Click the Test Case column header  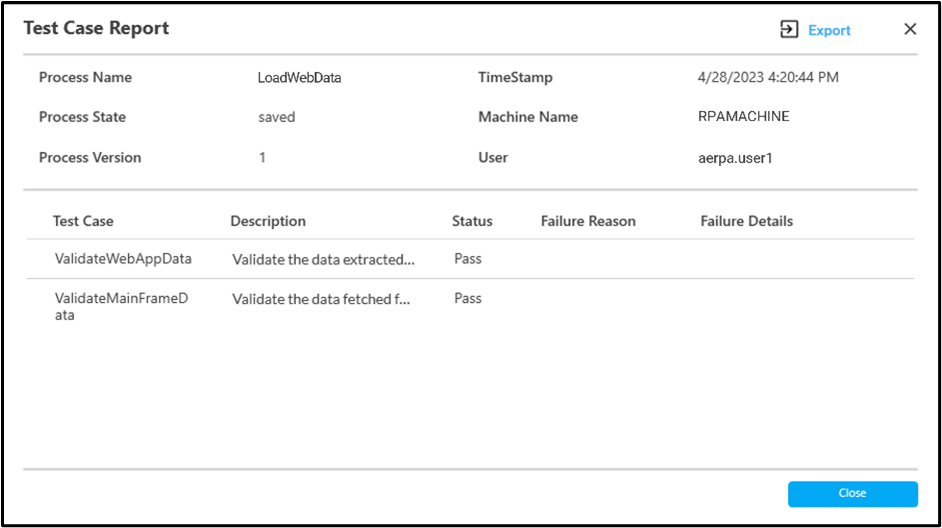83,221
